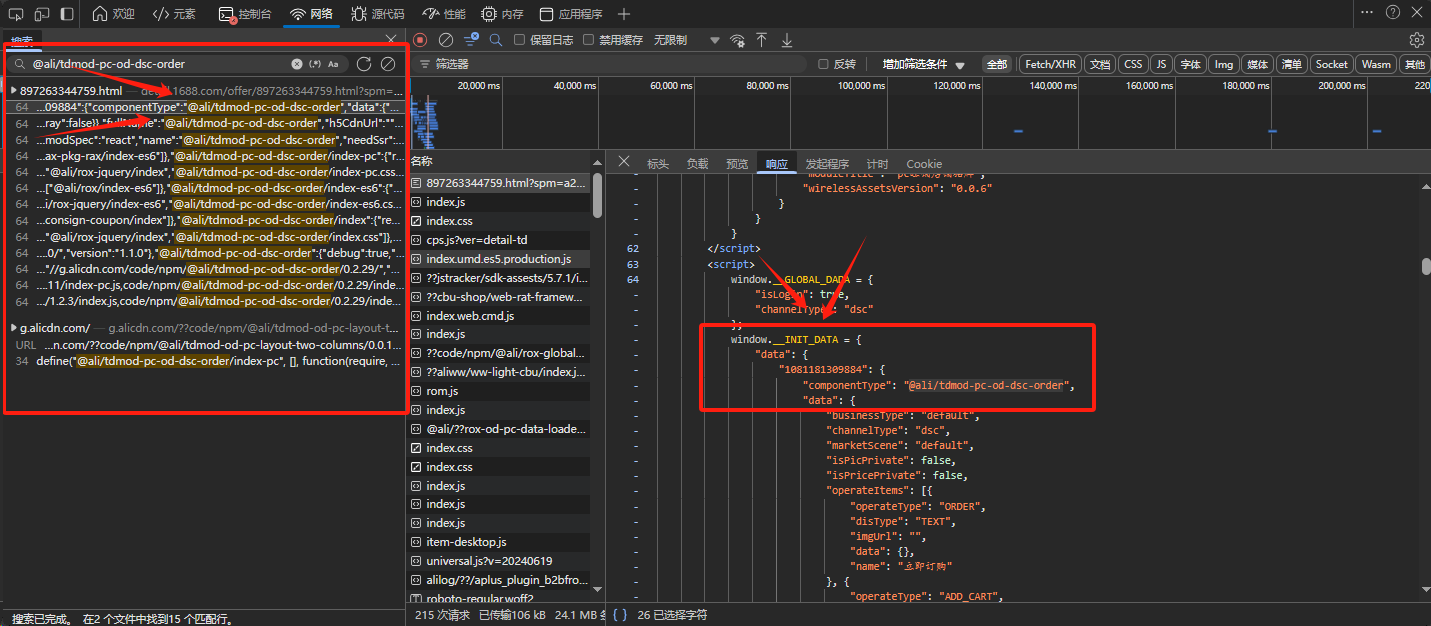Screen dimensions: 1431x626
Task: Select item-desktop.js request
Action: tap(500, 542)
